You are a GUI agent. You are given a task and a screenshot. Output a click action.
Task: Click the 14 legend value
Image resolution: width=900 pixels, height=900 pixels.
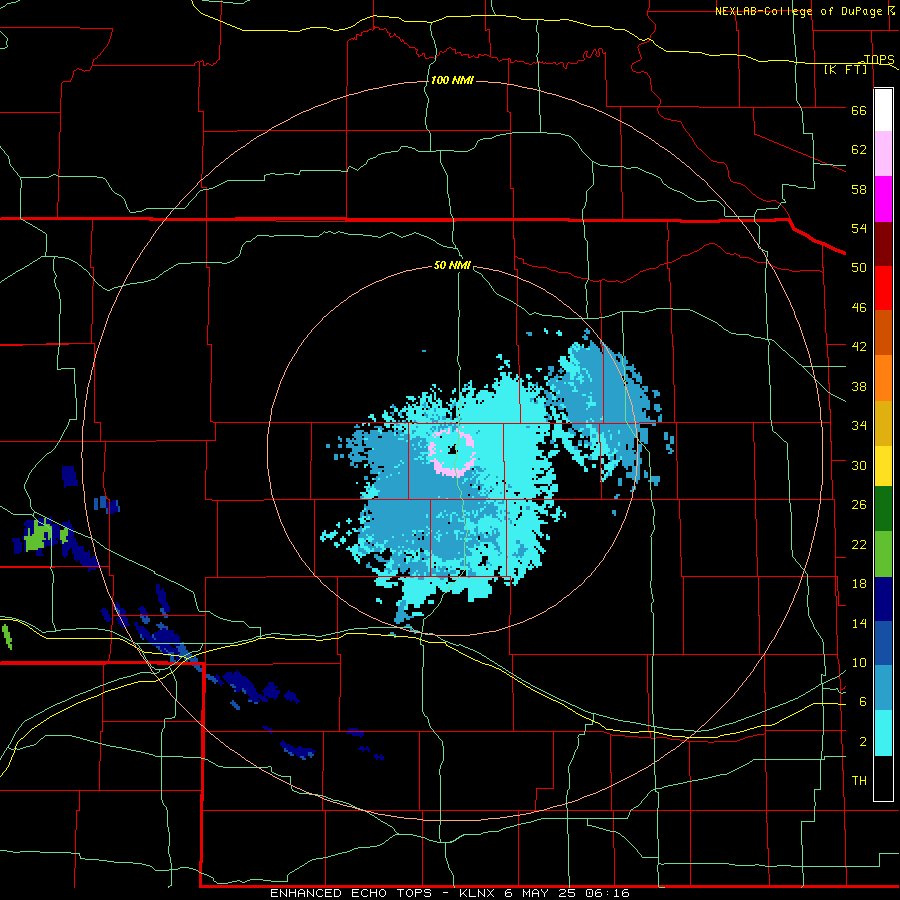(x=859, y=623)
